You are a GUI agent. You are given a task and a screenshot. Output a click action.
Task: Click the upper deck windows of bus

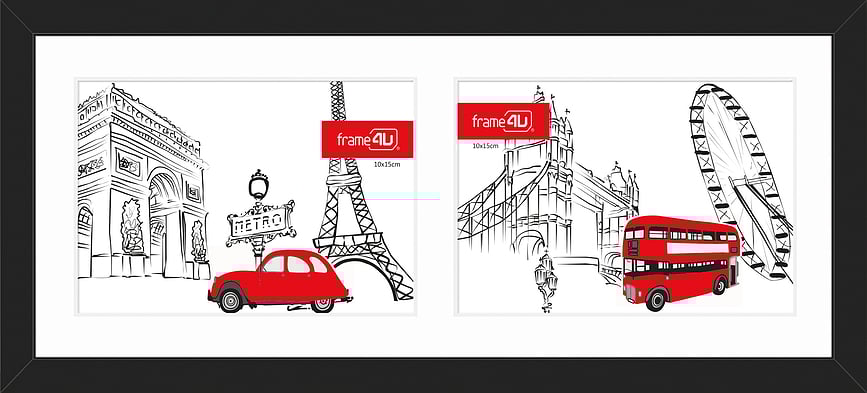681,234
